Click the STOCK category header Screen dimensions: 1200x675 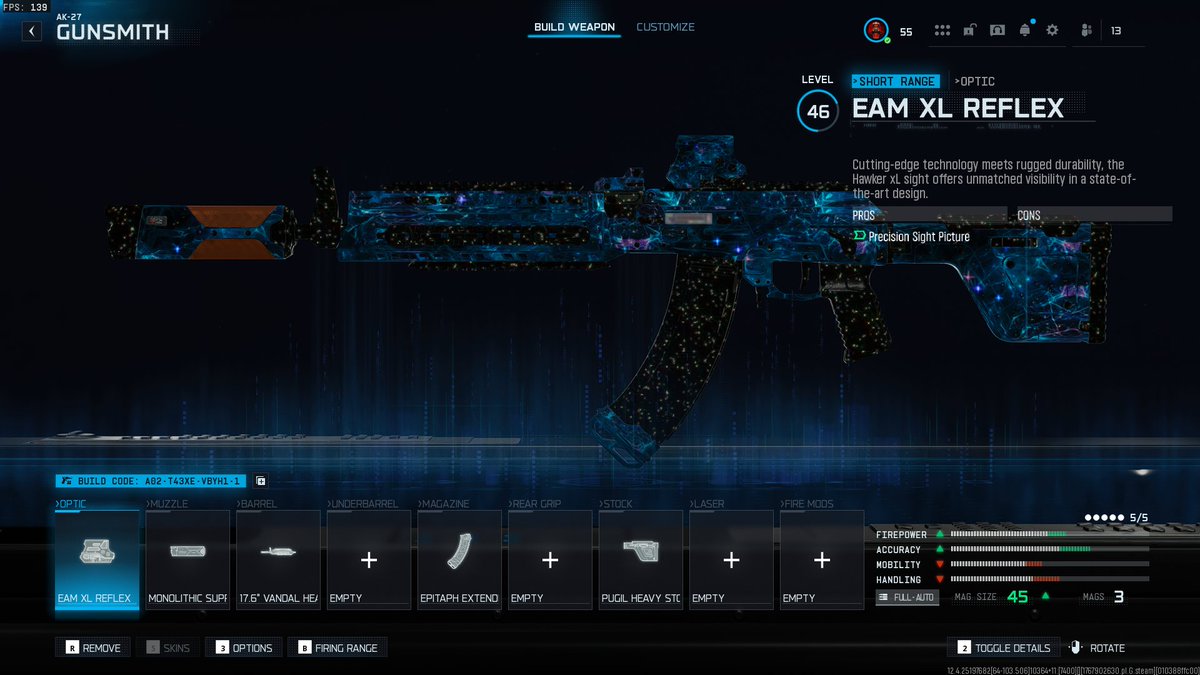click(617, 504)
